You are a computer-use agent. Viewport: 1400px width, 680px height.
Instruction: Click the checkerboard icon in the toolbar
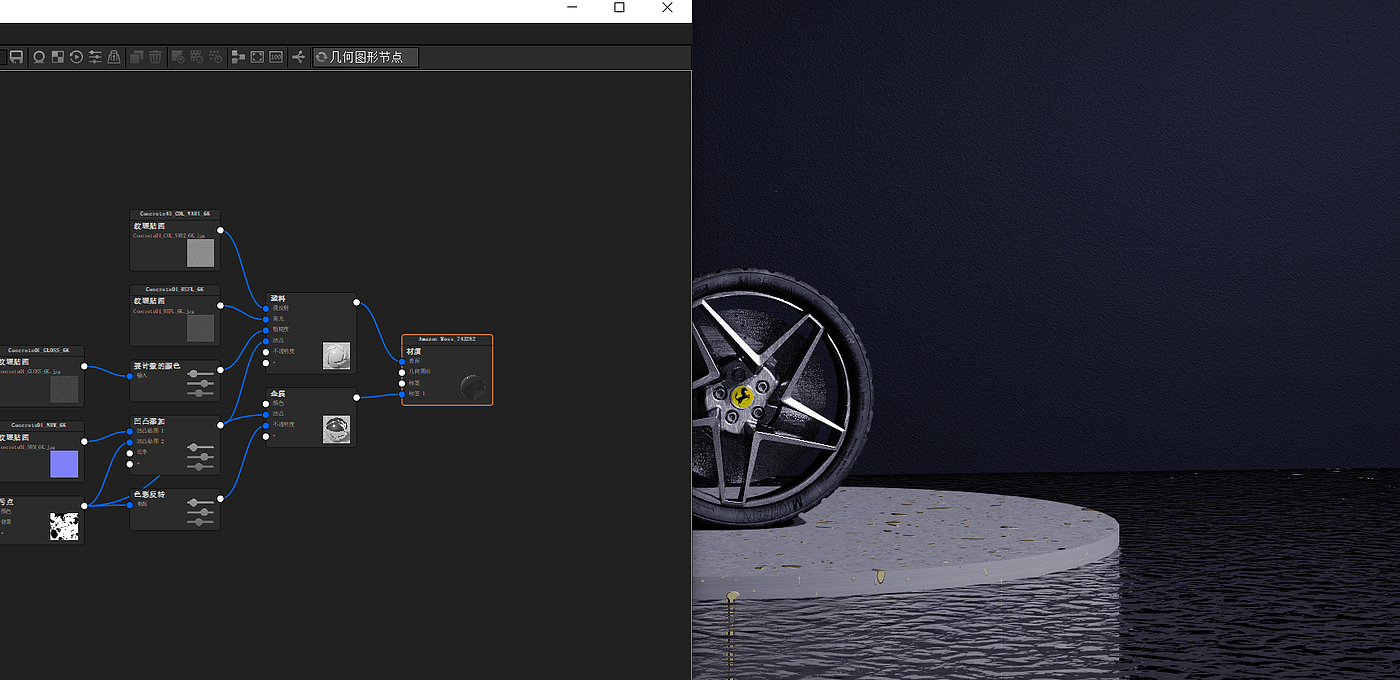(x=58, y=58)
